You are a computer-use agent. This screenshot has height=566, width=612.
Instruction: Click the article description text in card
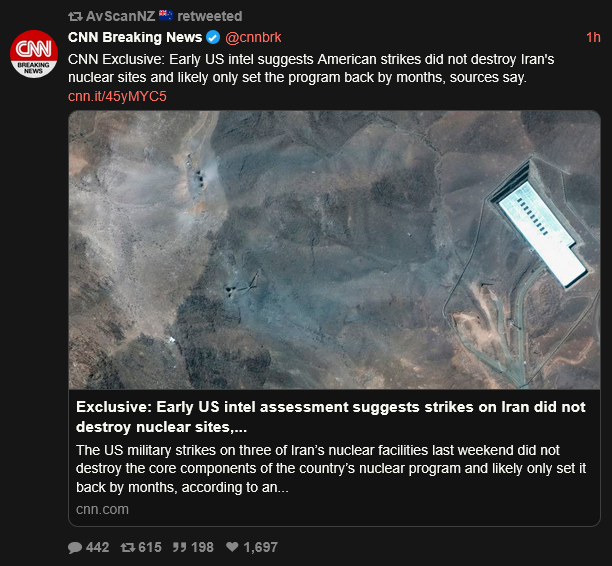click(331, 468)
